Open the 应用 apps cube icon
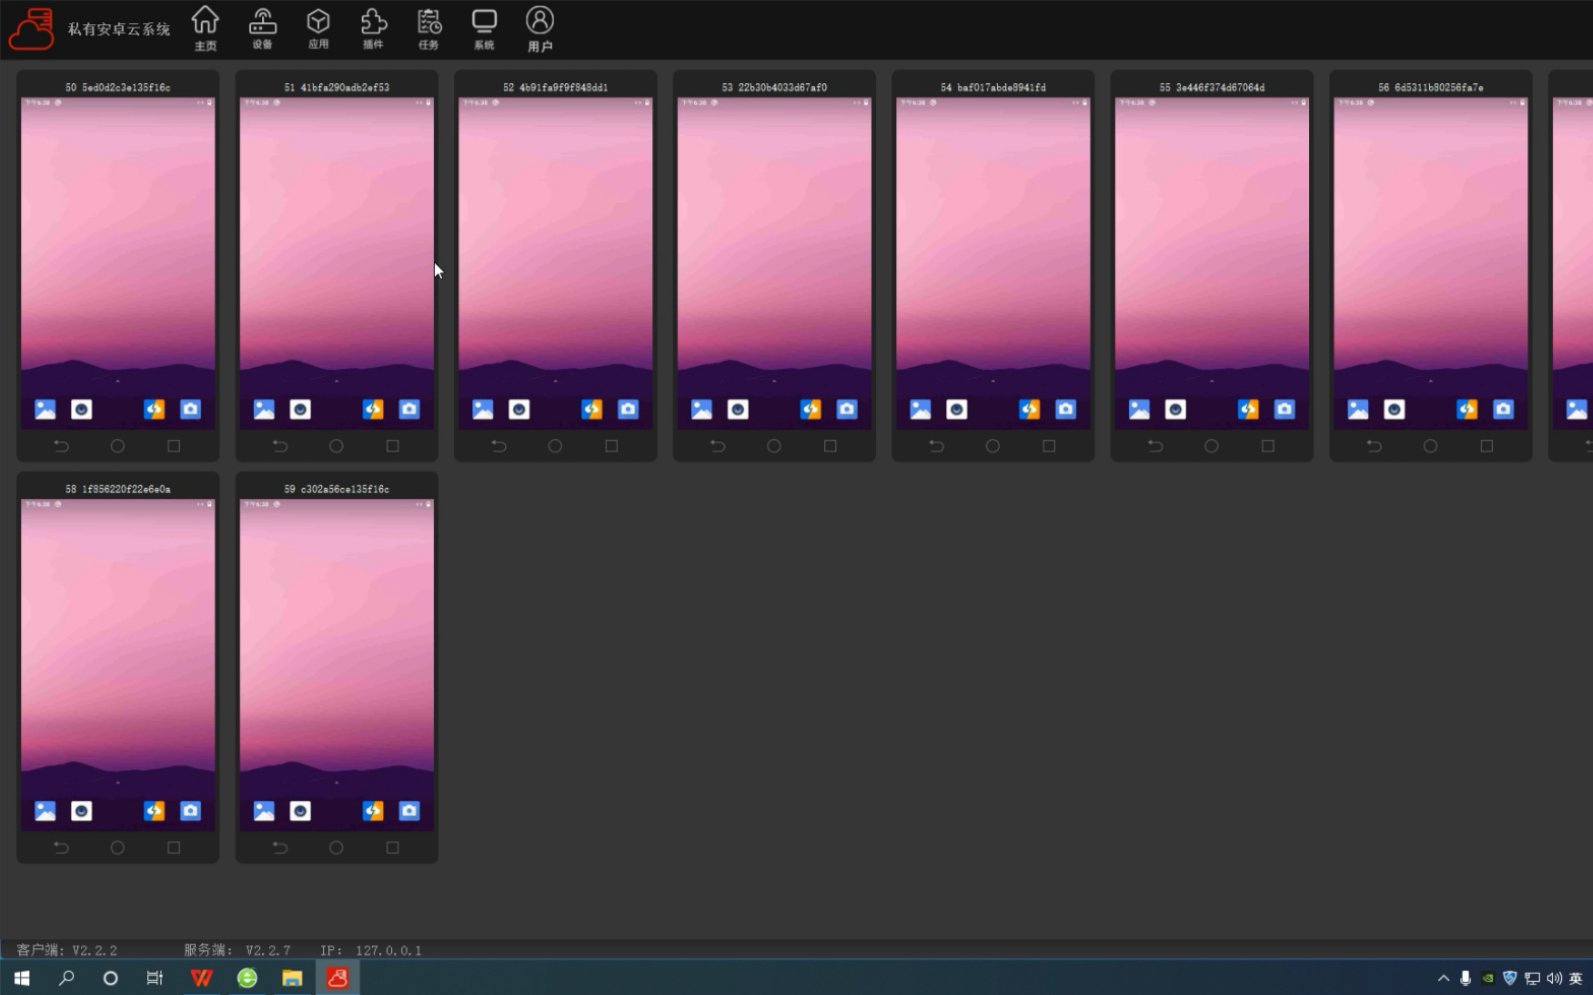This screenshot has height=995, width=1593. [x=318, y=28]
